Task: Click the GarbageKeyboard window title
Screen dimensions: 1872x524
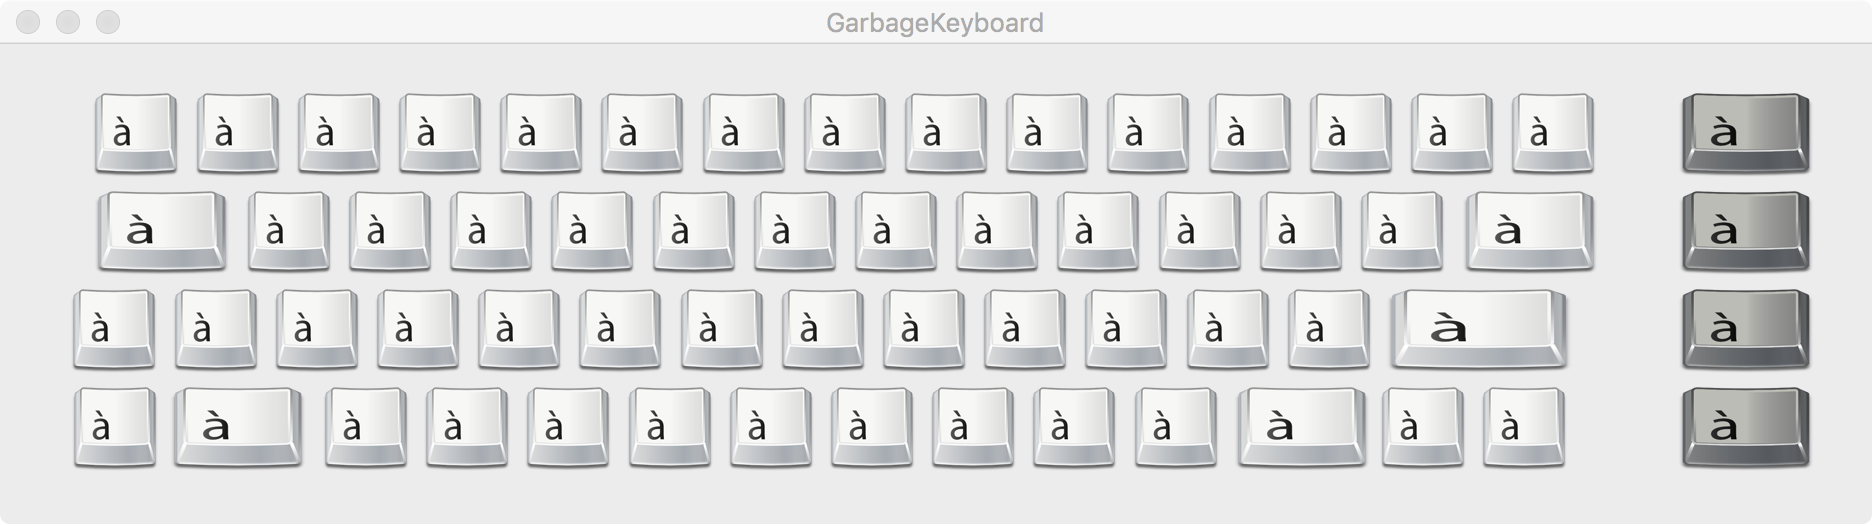Action: [x=935, y=22]
